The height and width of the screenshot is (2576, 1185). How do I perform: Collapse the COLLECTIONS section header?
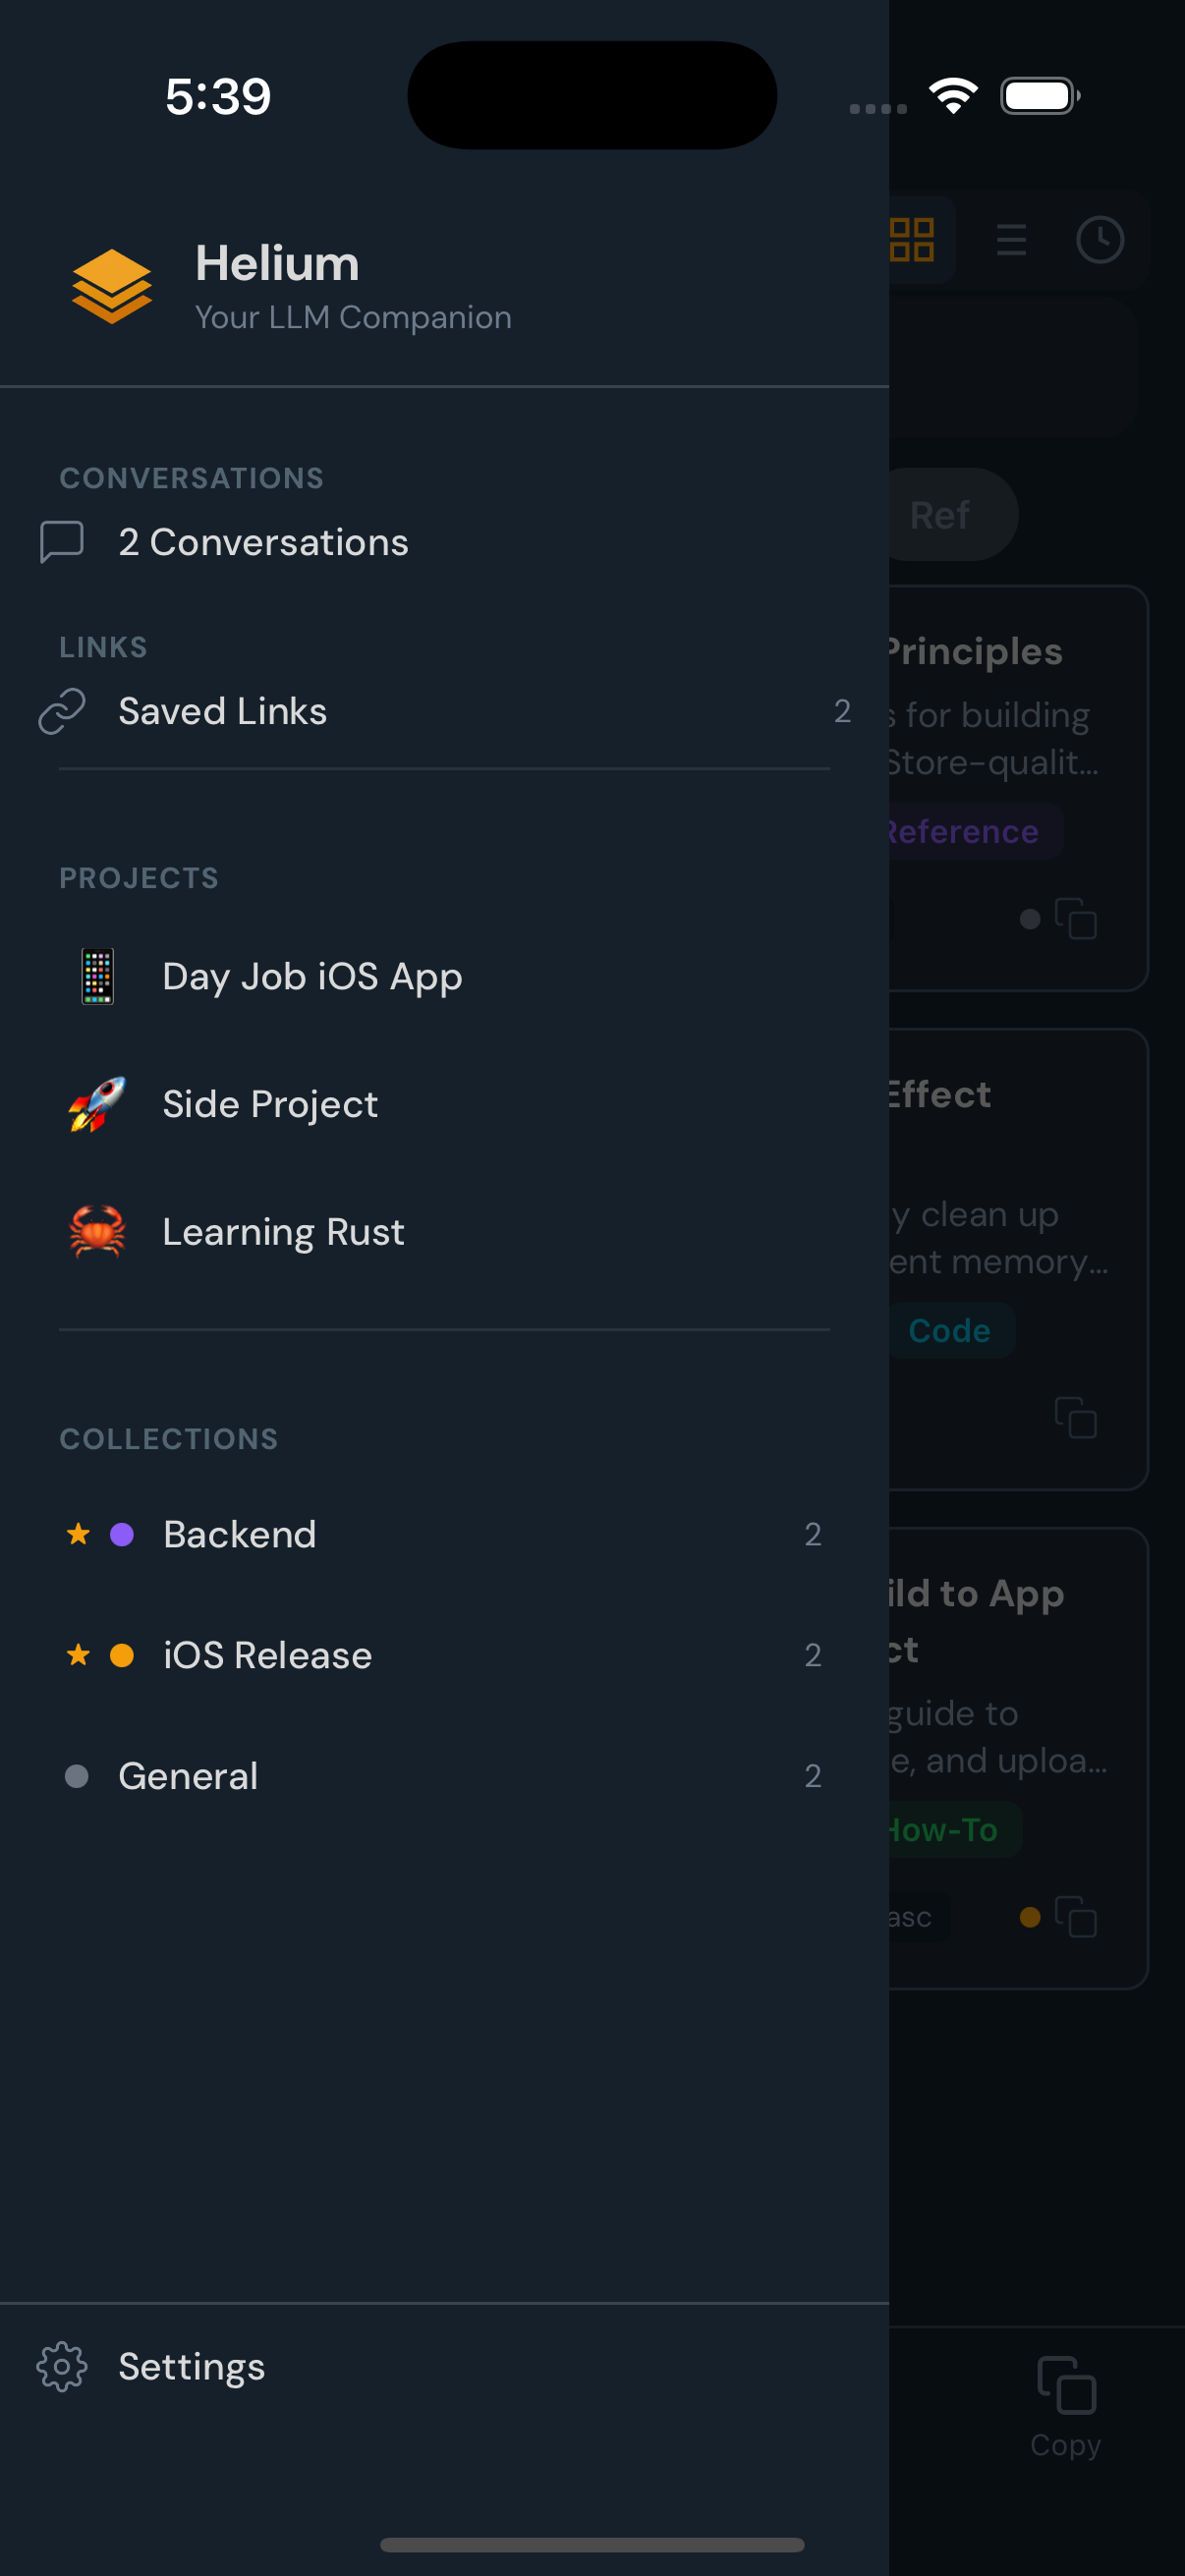[168, 1438]
